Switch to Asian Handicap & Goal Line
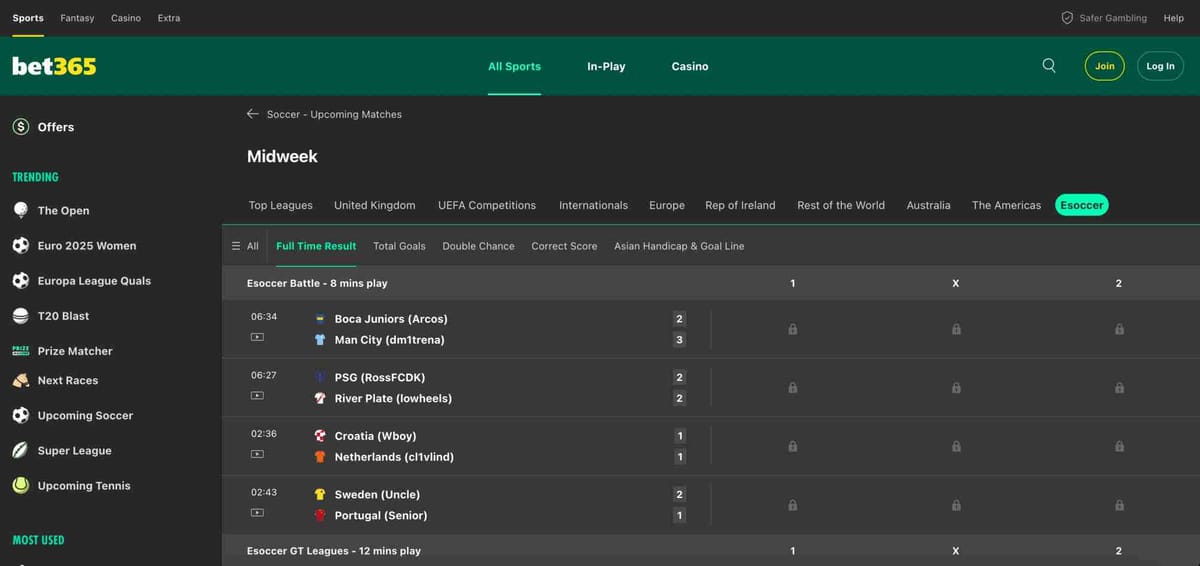The height and width of the screenshot is (566, 1200). (679, 246)
